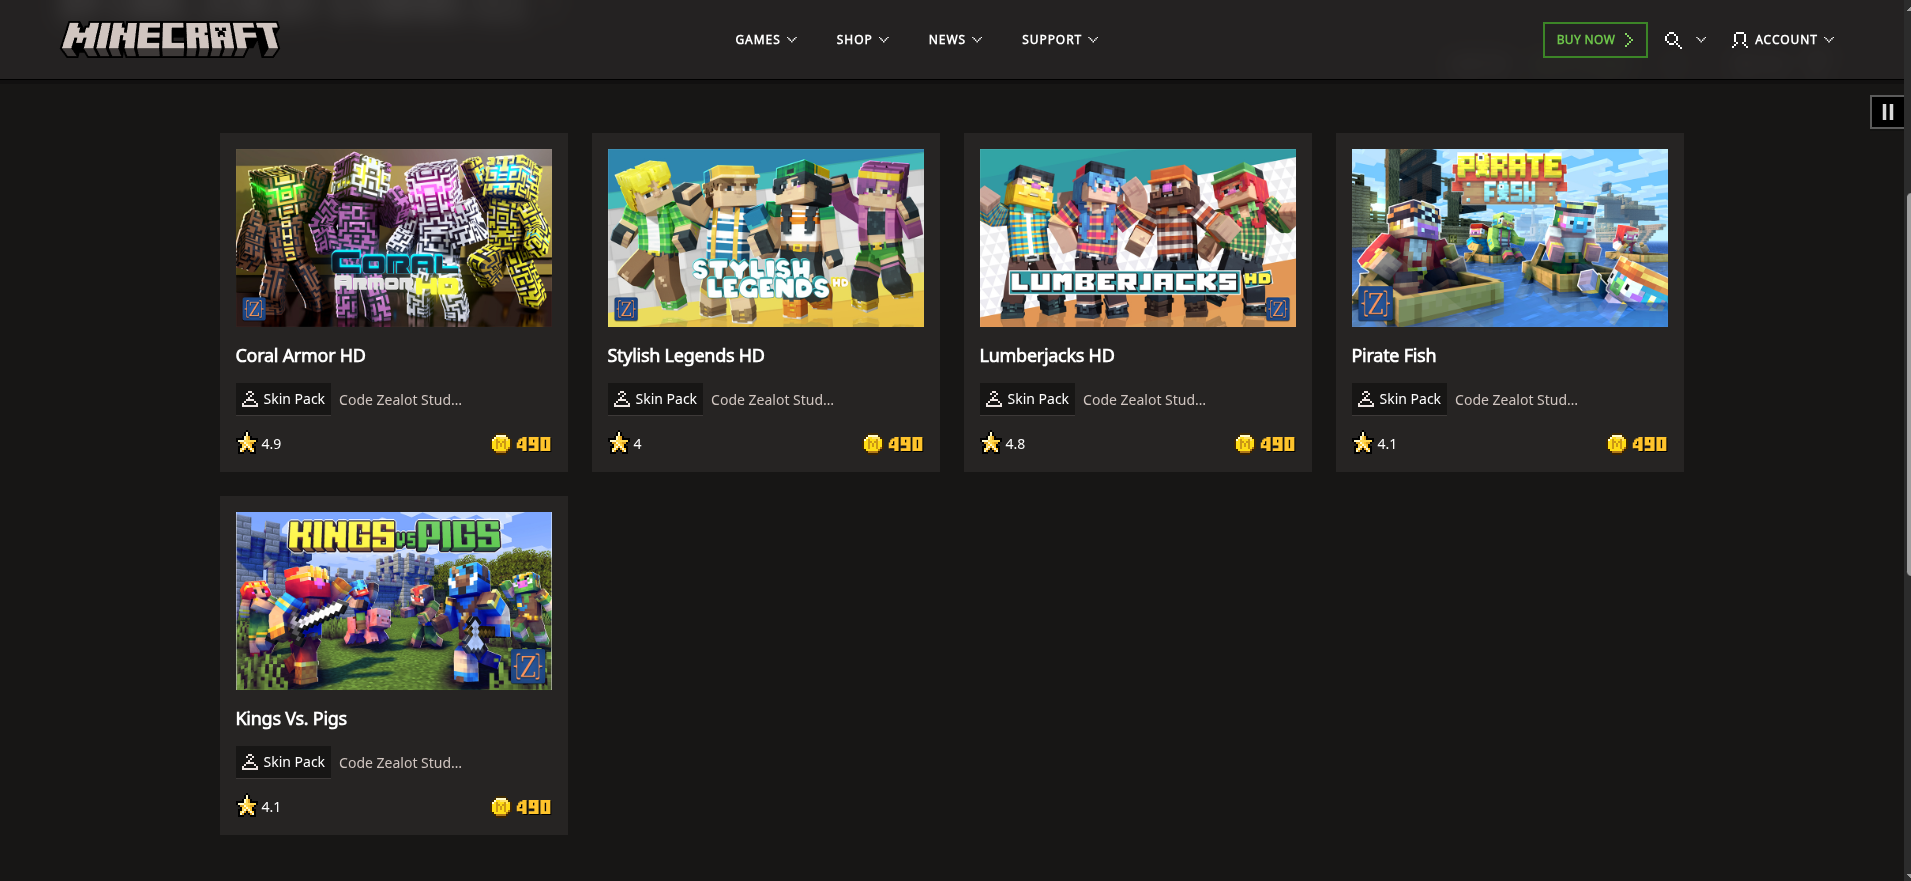Click the 4.8 rating on Lumberjacks HD

[1015, 444]
